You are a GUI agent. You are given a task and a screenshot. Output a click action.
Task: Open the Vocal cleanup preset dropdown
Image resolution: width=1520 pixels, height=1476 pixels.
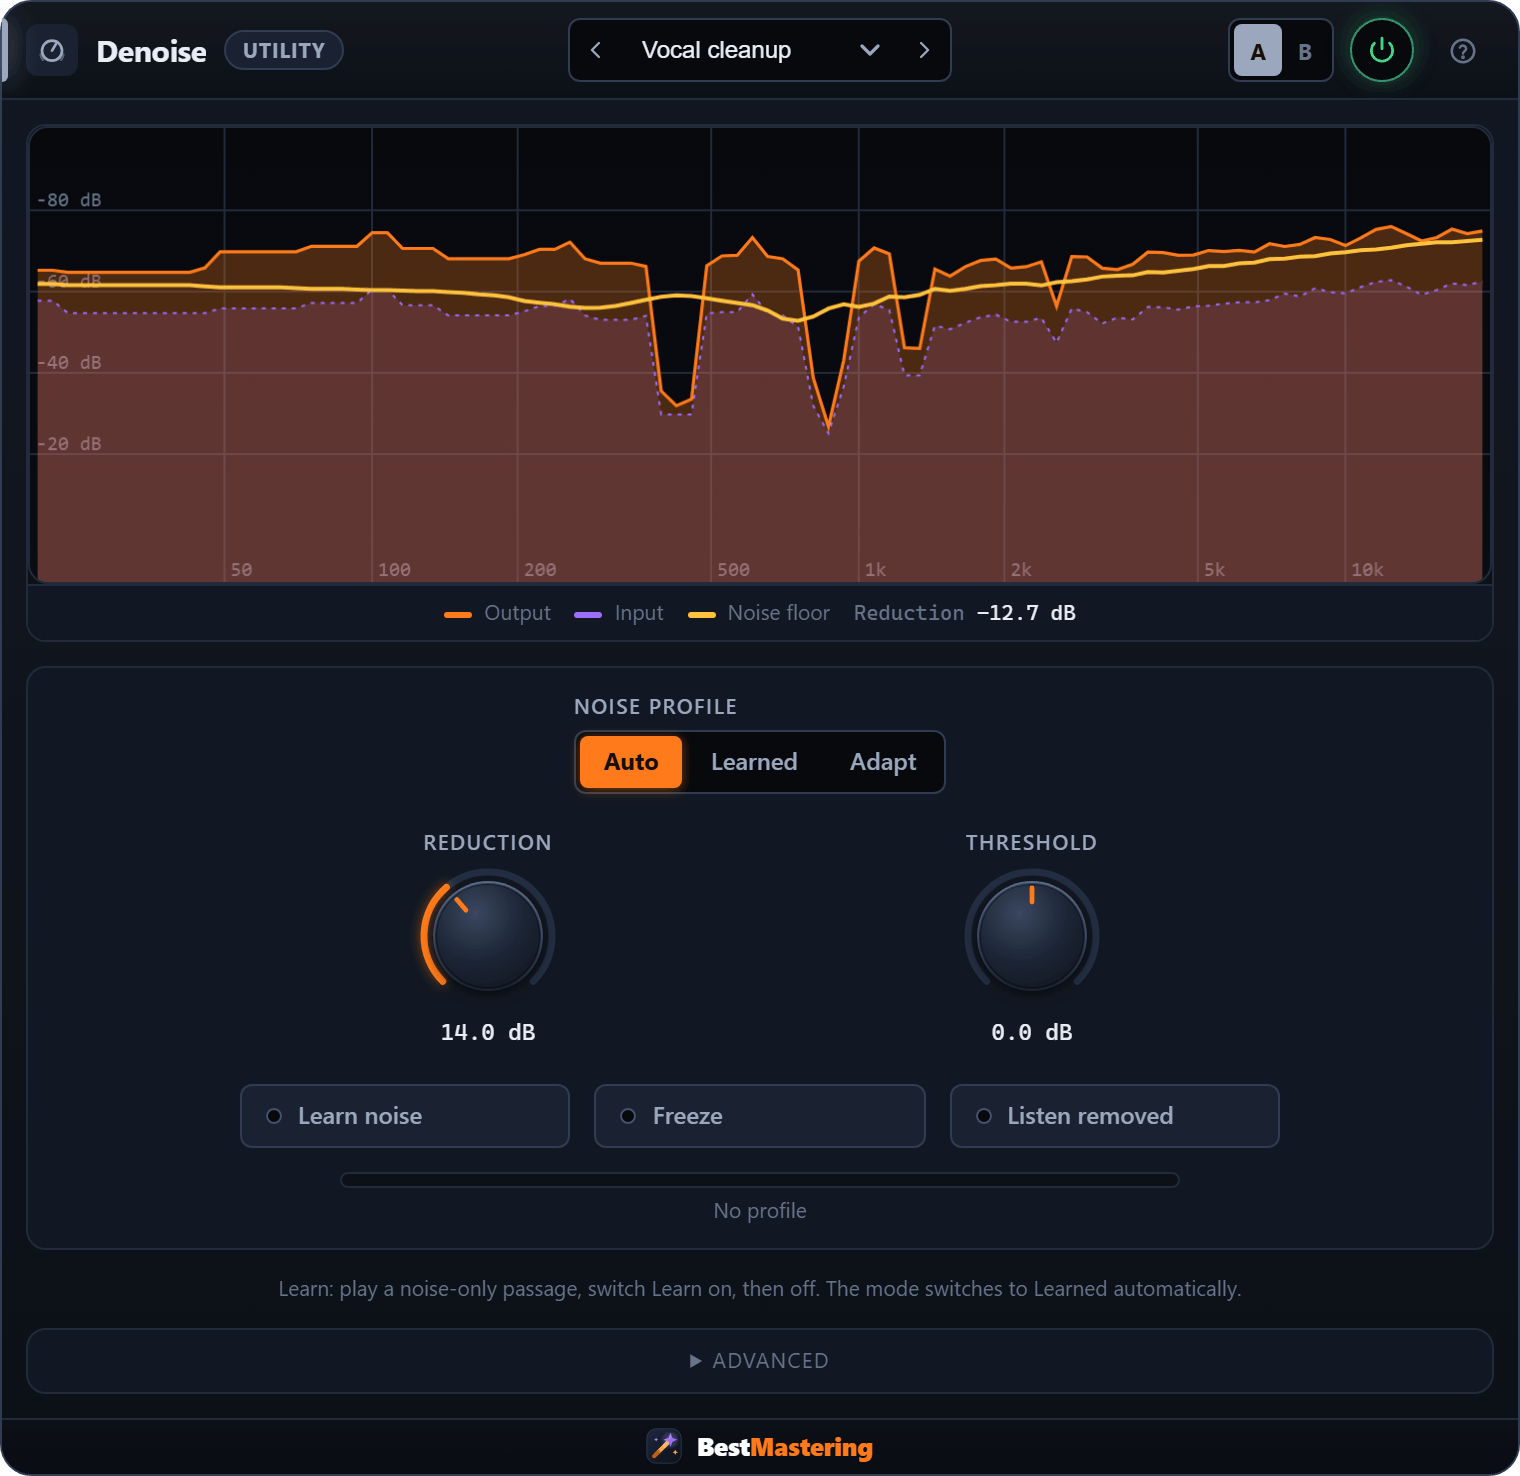coord(760,50)
